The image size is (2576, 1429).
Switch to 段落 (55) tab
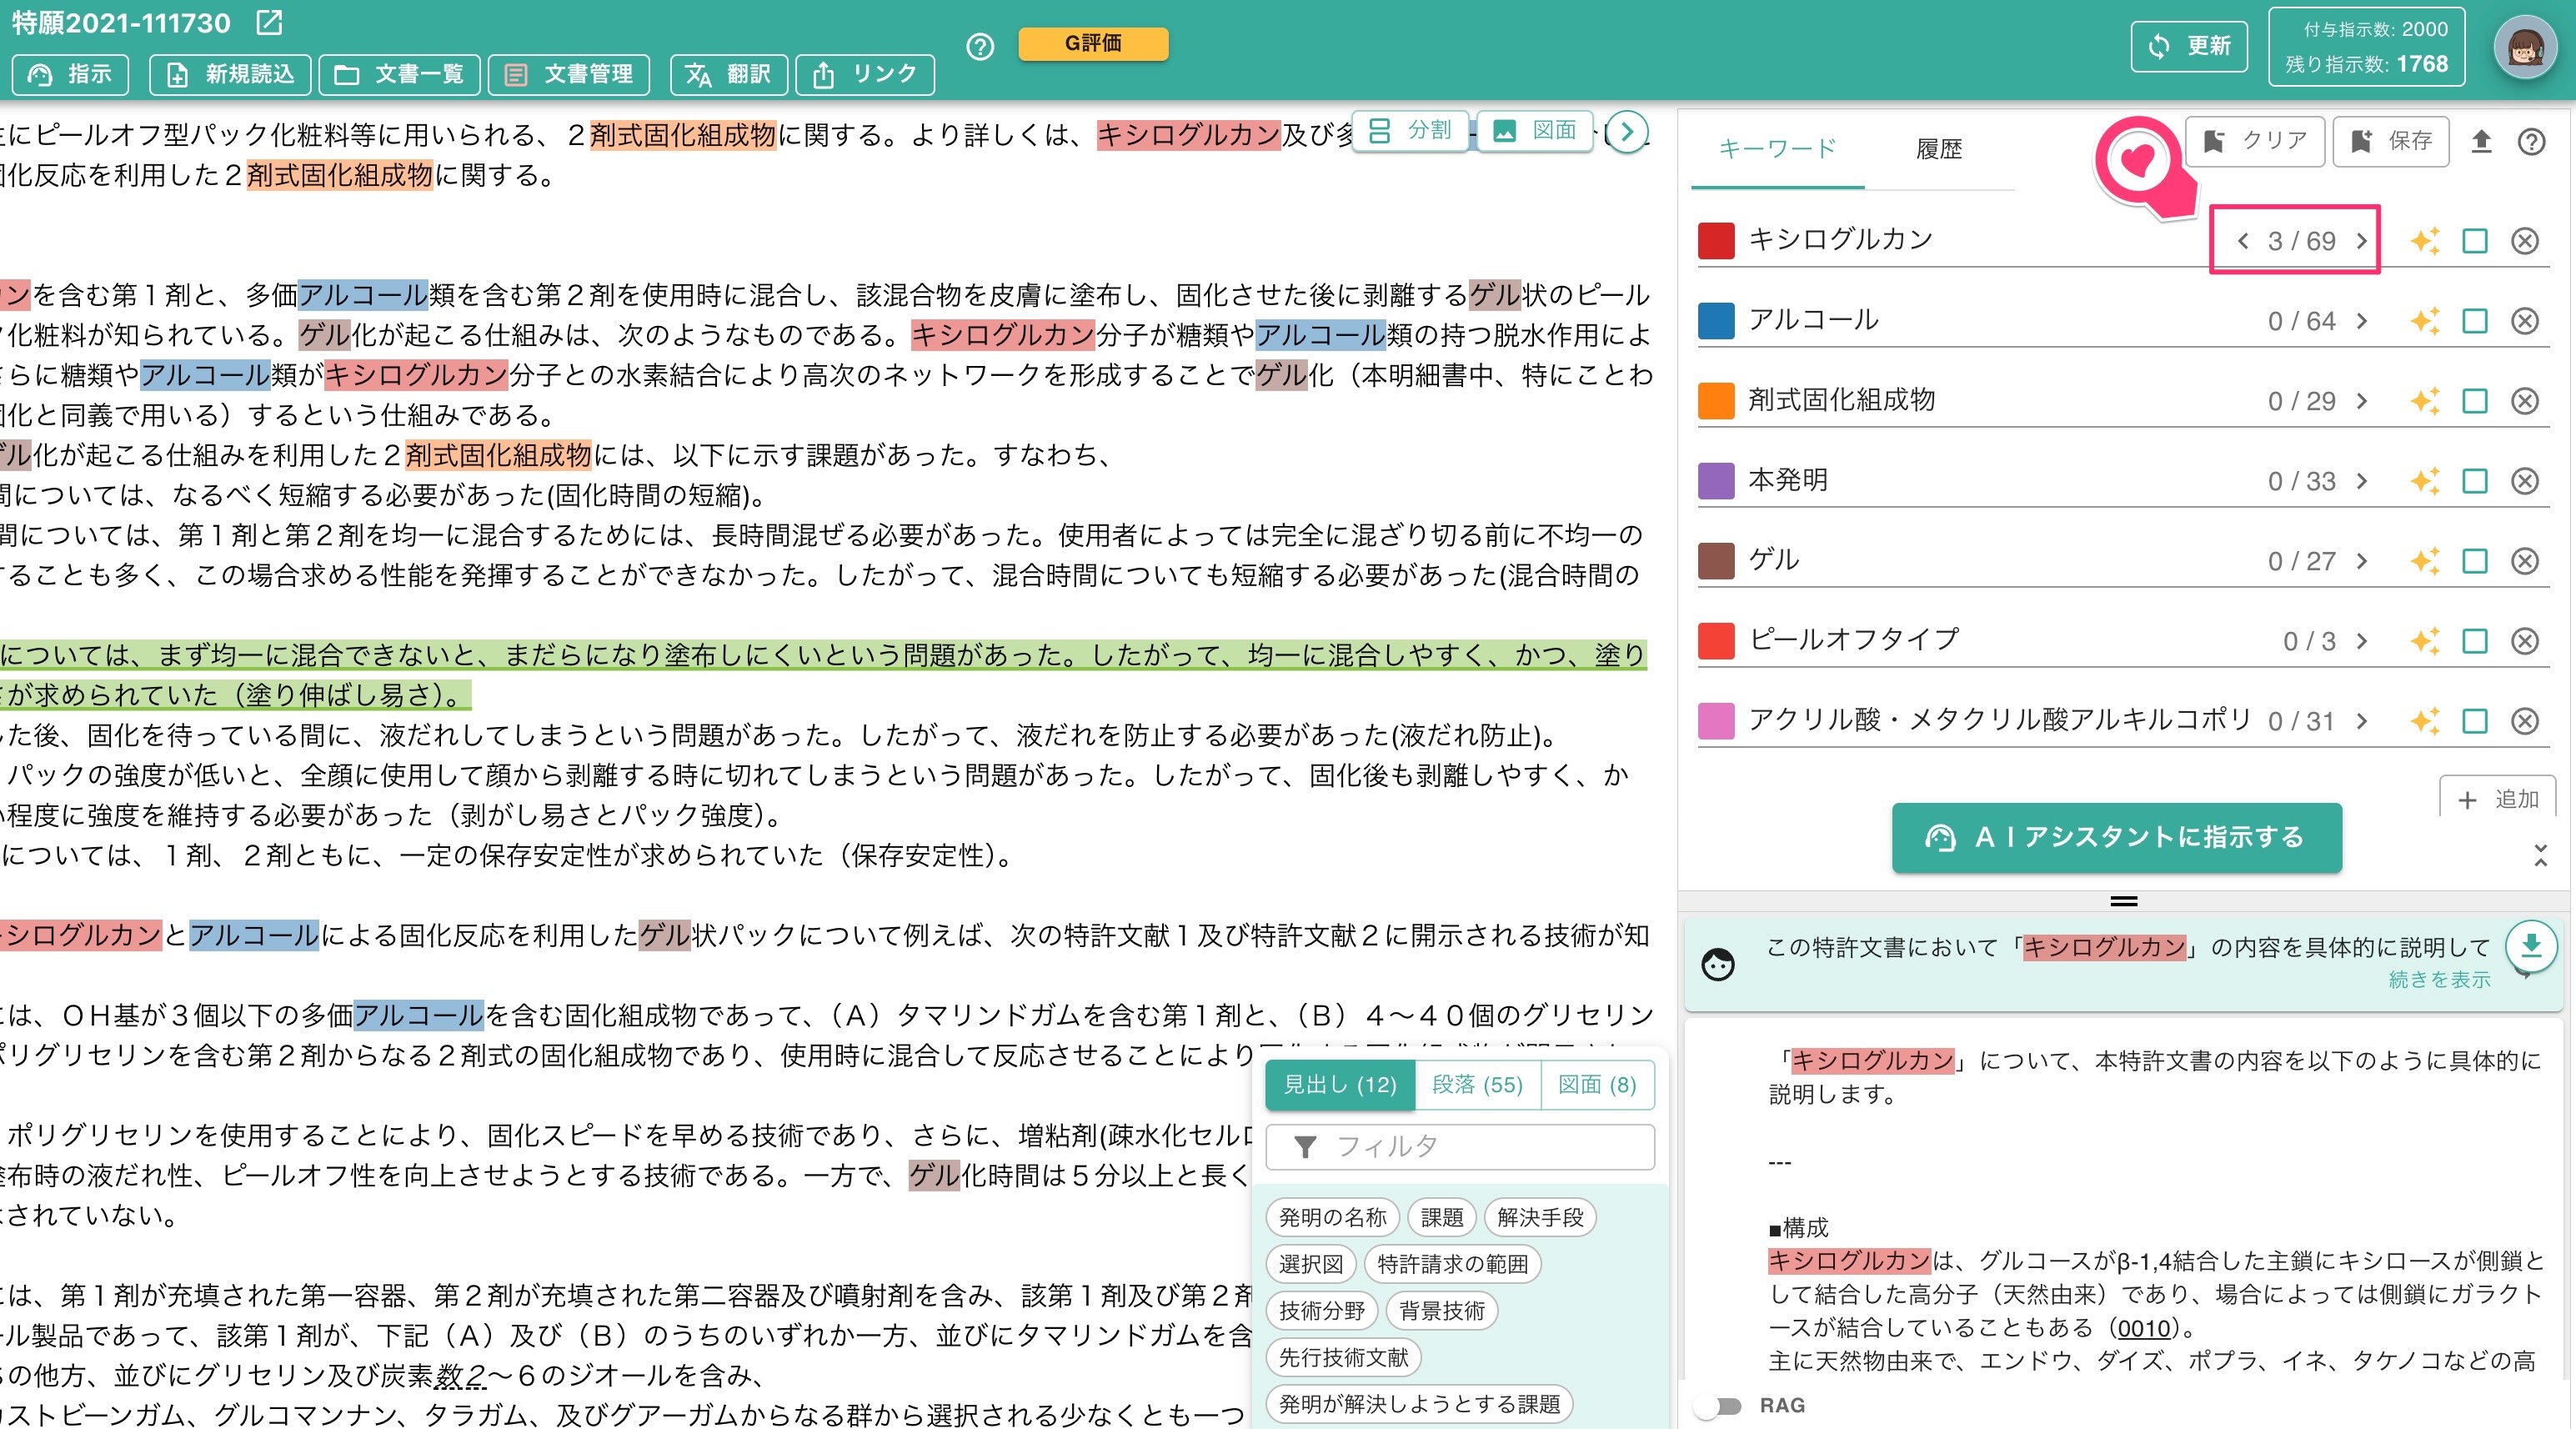tap(1477, 1085)
